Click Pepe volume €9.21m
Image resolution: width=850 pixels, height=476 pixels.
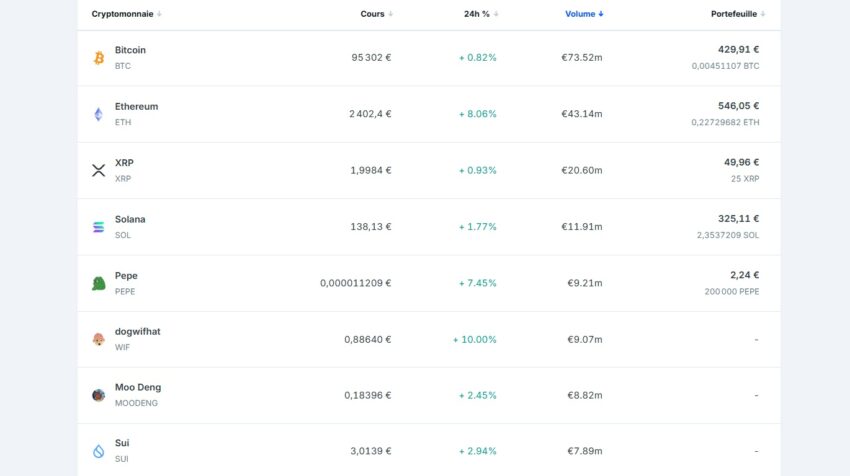585,283
